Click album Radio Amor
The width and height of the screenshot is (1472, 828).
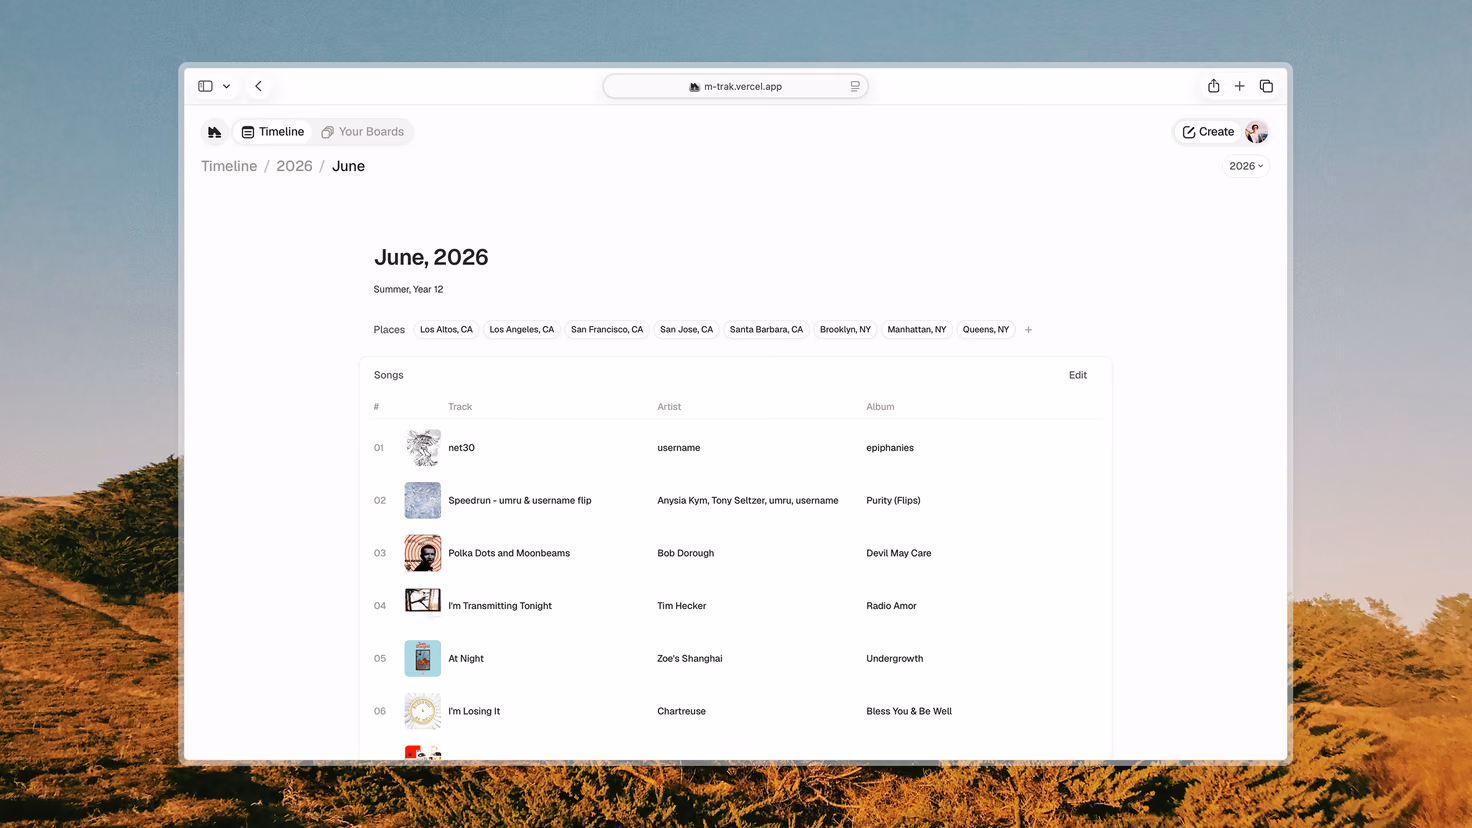(x=891, y=606)
